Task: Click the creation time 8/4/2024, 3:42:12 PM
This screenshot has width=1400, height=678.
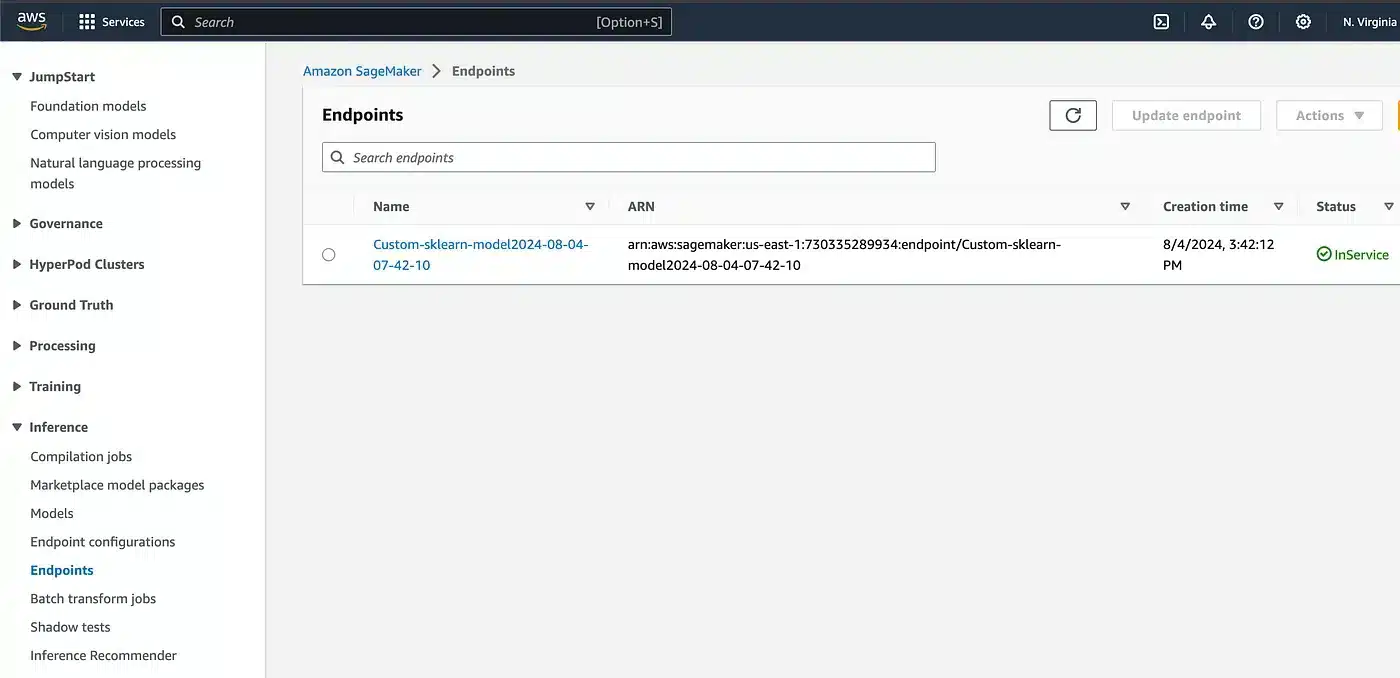Action: coord(1218,255)
